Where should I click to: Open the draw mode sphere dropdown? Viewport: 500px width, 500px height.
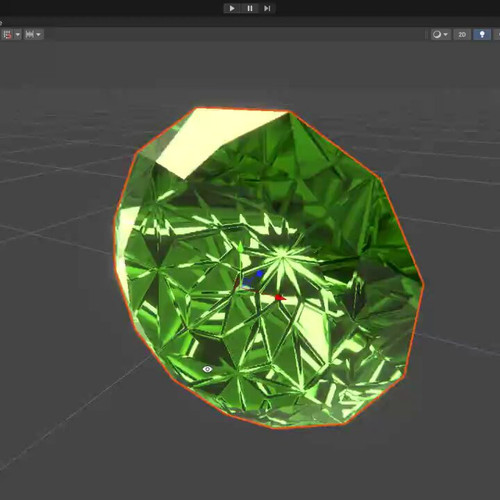click(440, 34)
